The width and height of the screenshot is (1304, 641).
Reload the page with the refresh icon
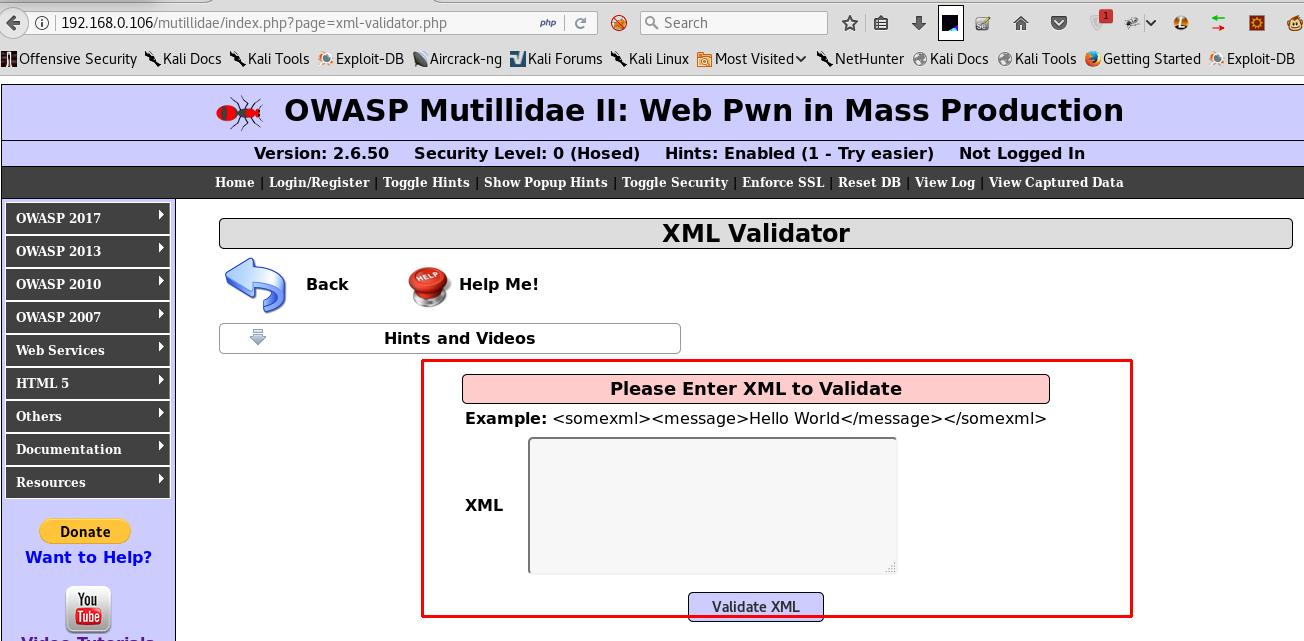coord(580,22)
